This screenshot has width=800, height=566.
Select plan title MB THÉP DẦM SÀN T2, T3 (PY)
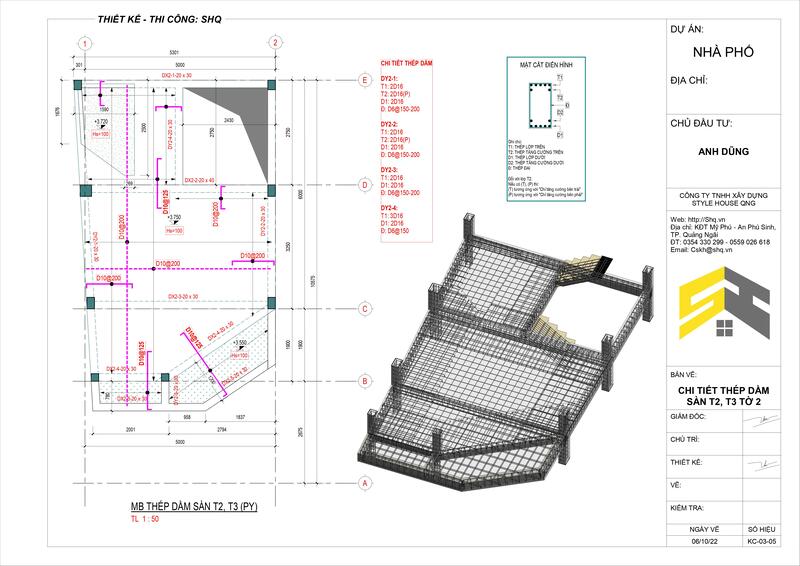(194, 506)
